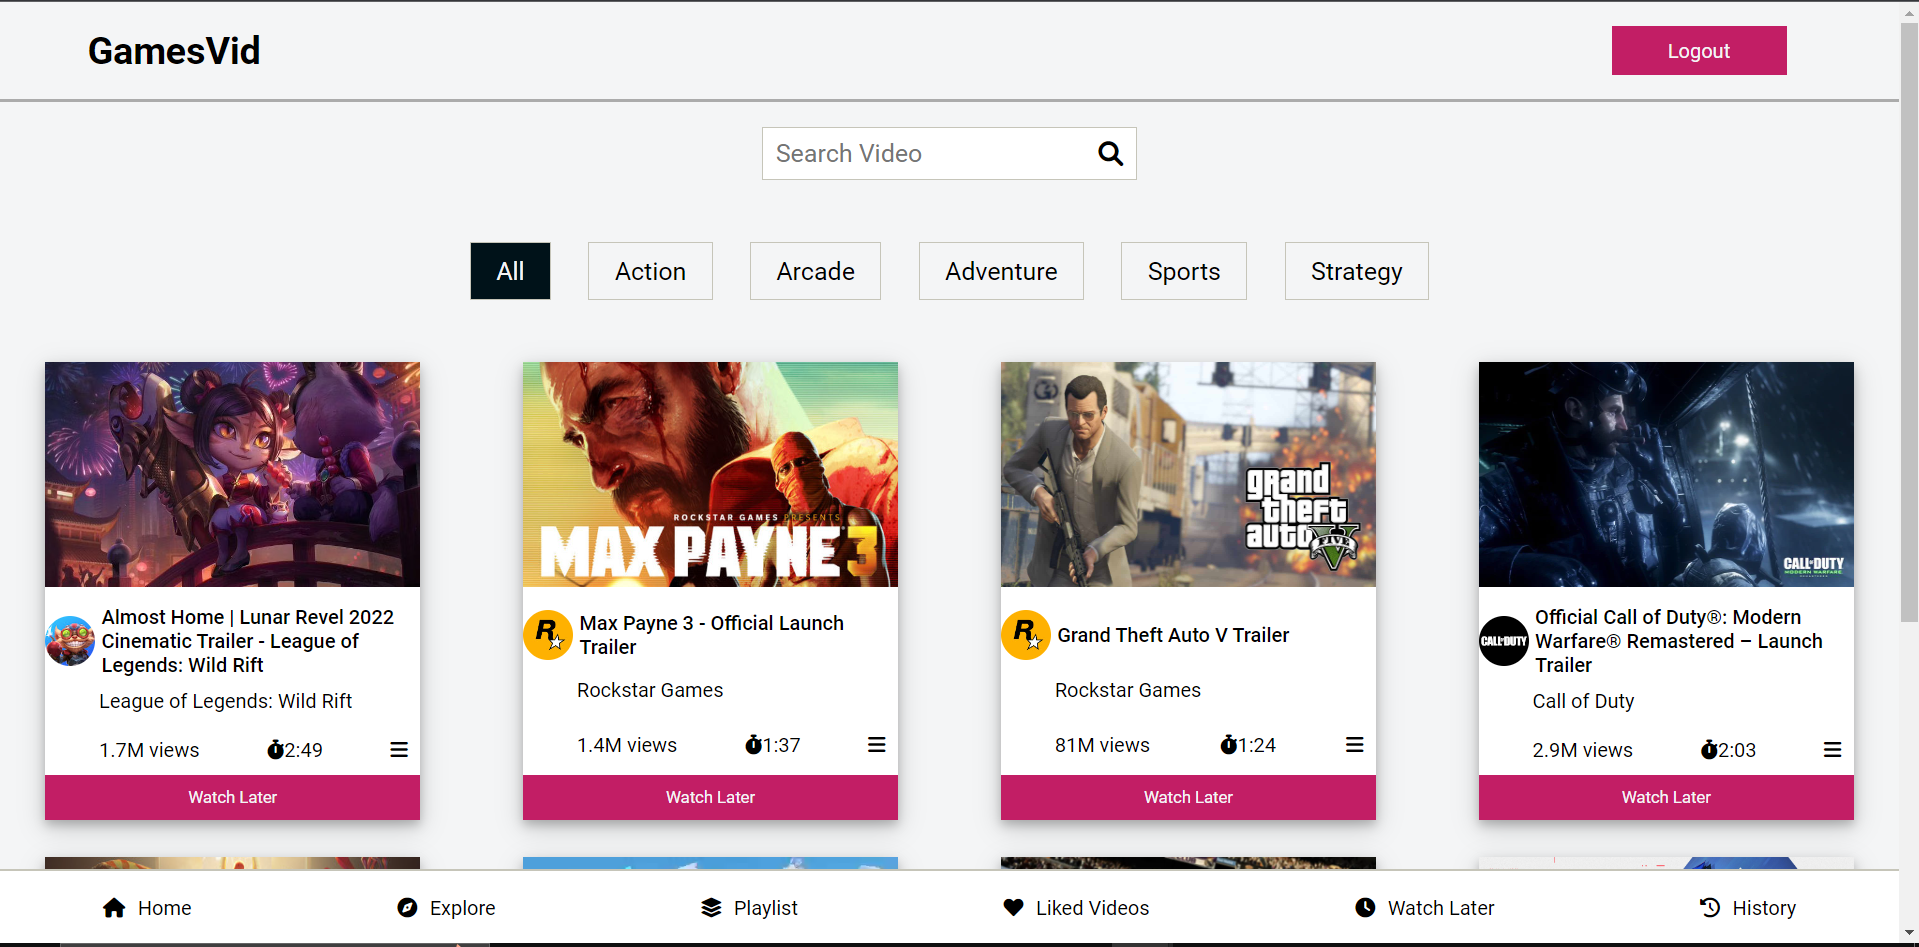Click the stopwatch icon next to 1:37

coord(753,745)
